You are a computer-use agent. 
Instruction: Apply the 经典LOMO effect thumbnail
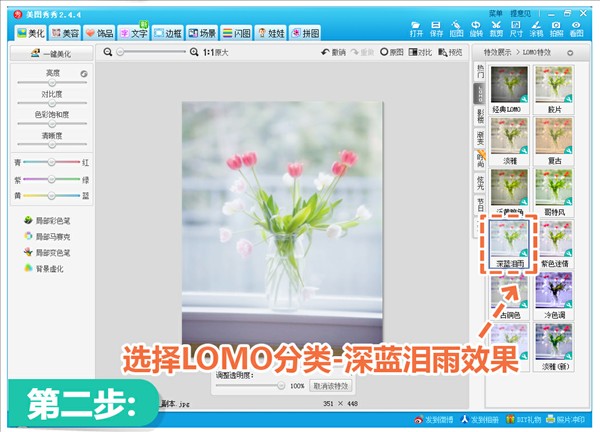509,89
